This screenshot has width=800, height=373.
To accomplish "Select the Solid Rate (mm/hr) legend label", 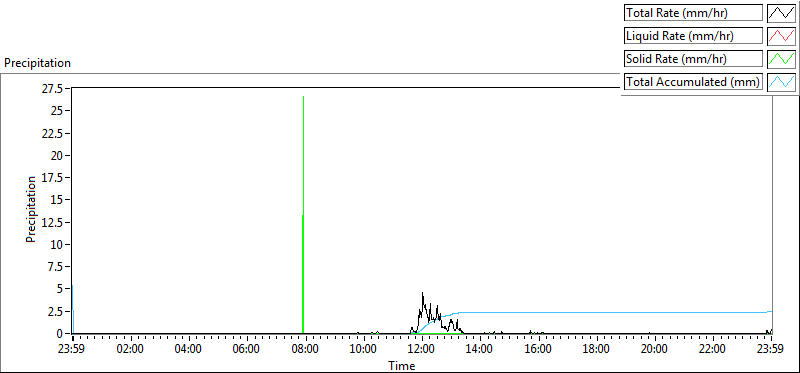I will [693, 59].
